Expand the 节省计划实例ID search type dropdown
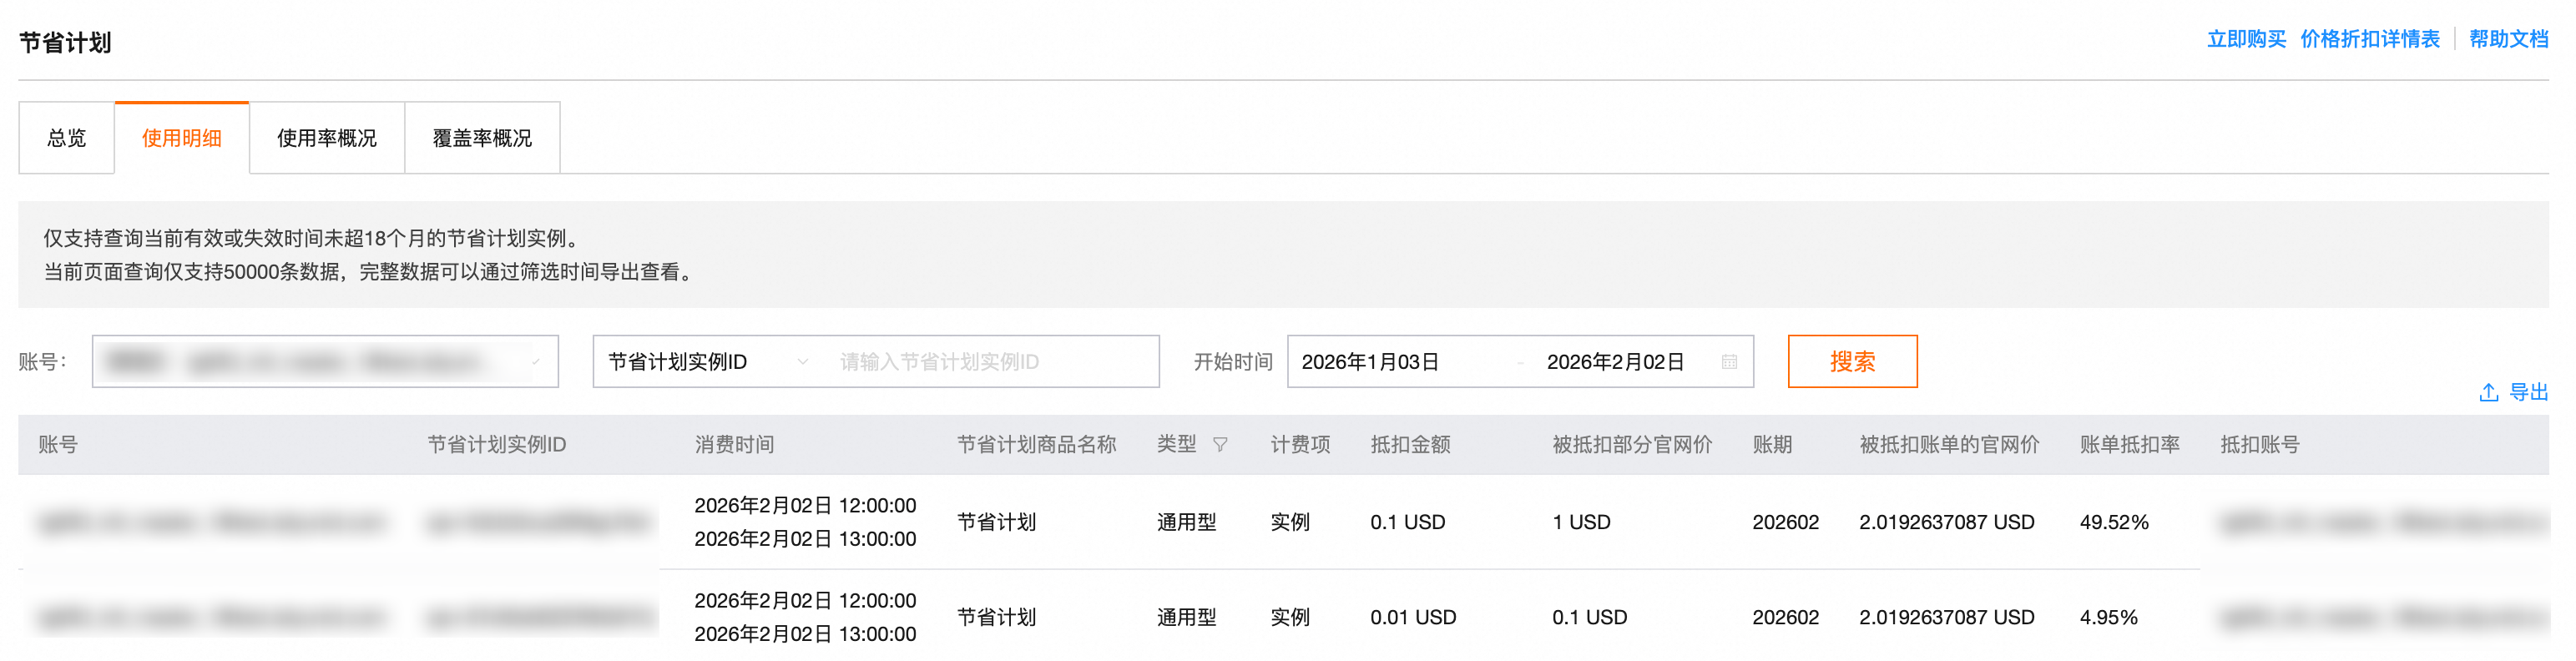The image size is (2576, 661). point(709,361)
